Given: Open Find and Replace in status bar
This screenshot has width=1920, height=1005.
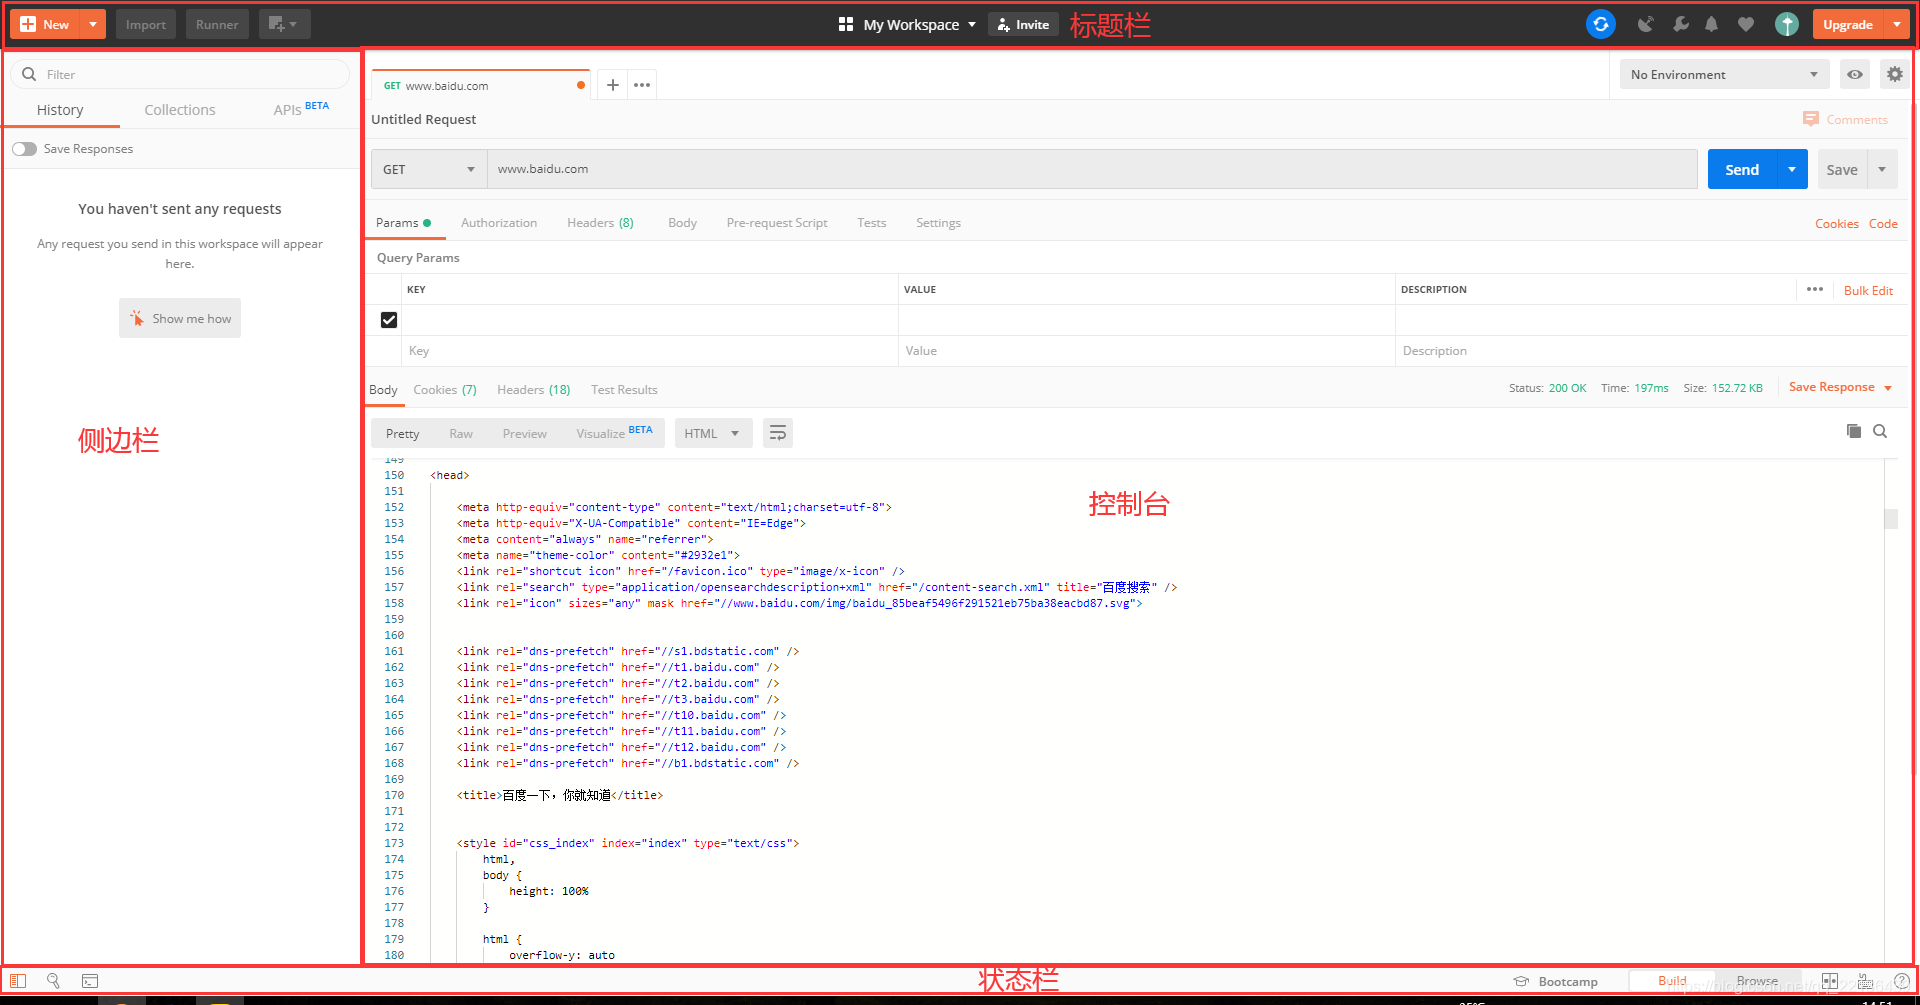Looking at the screenshot, I should pos(54,981).
